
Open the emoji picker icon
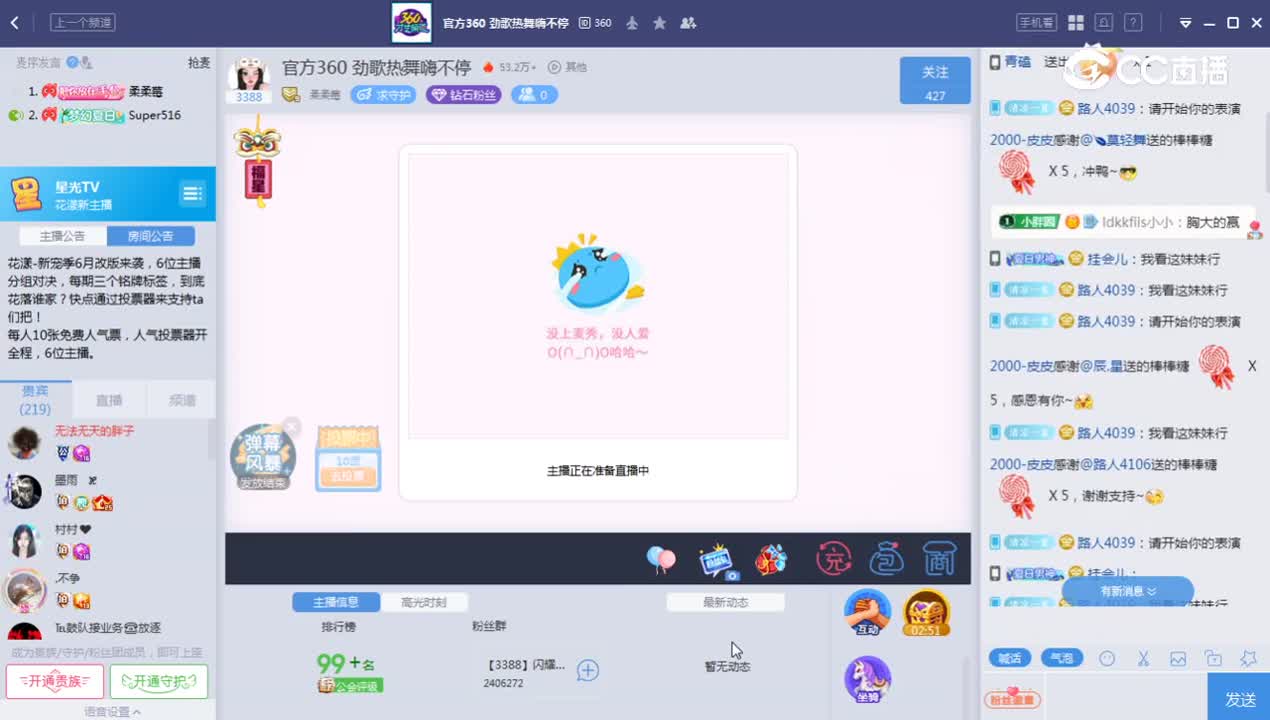(x=1107, y=658)
